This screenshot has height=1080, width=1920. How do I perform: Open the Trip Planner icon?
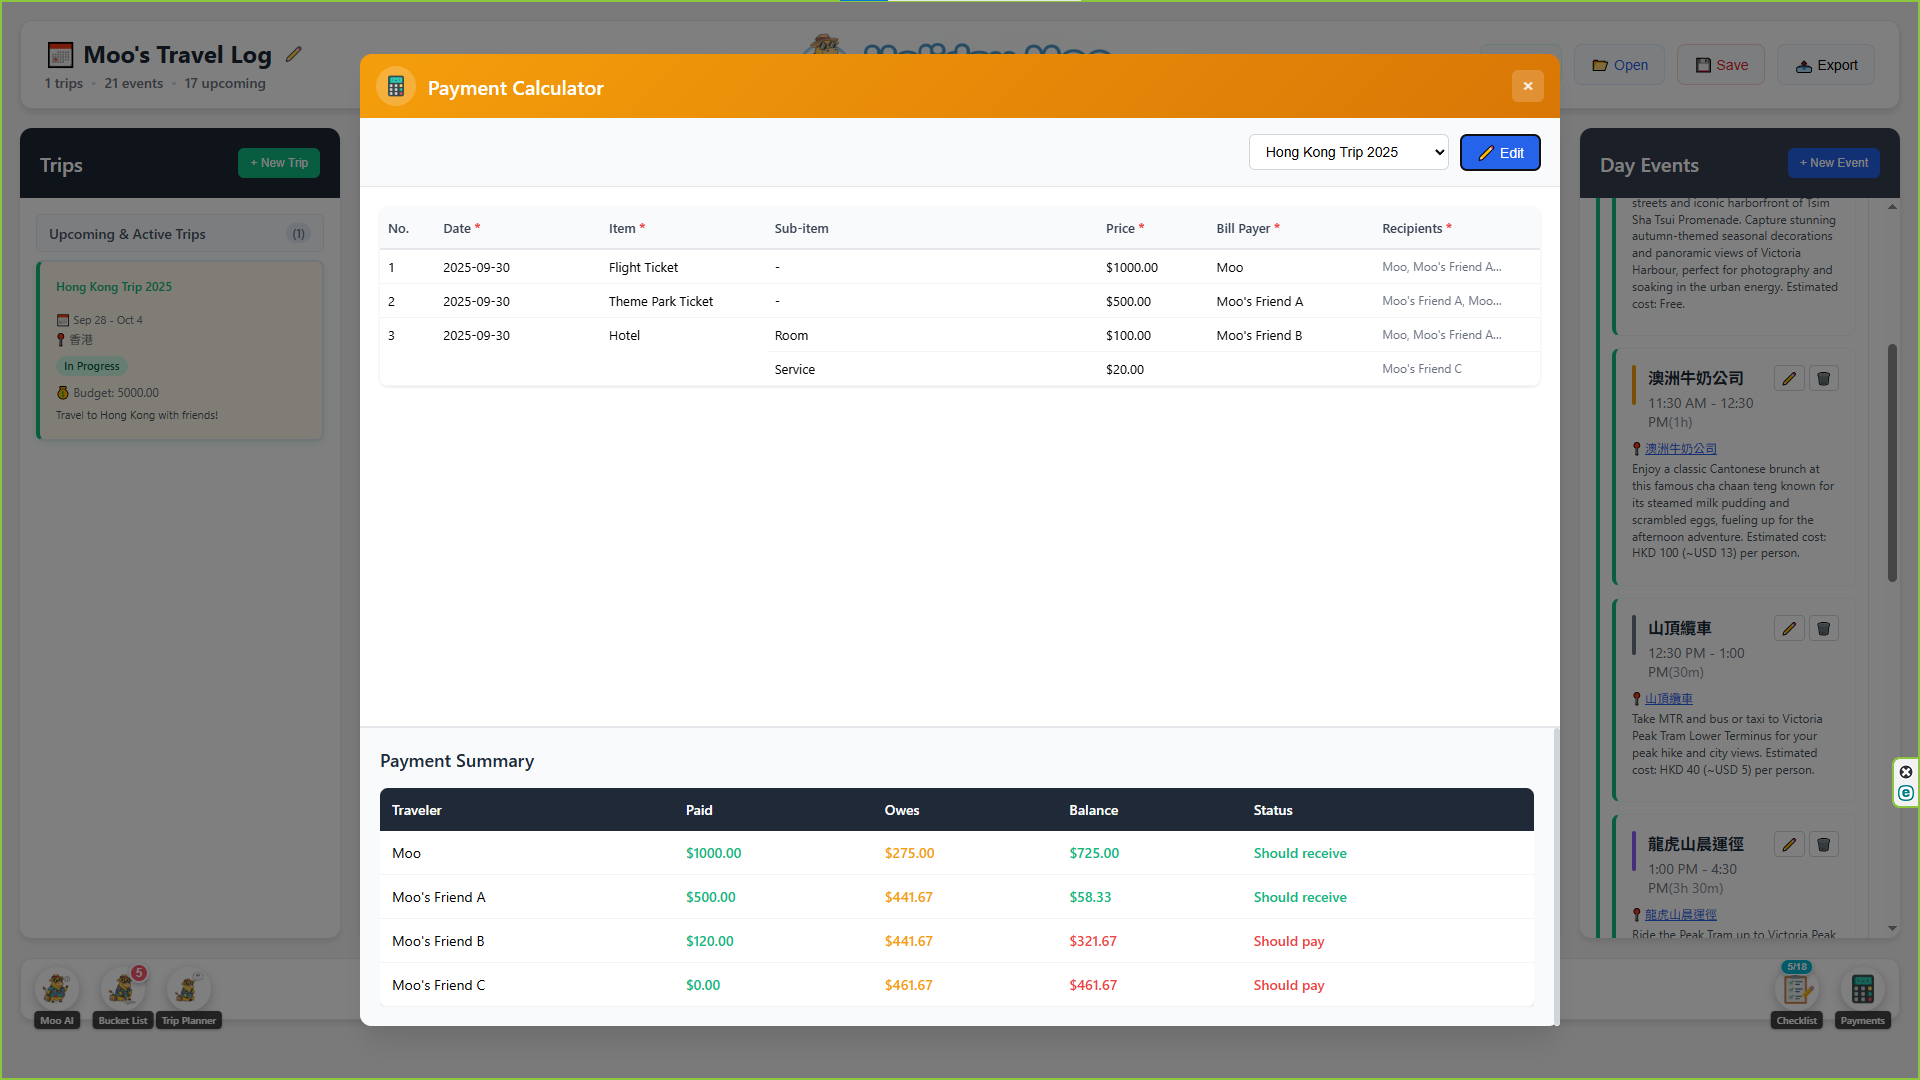[x=188, y=990]
